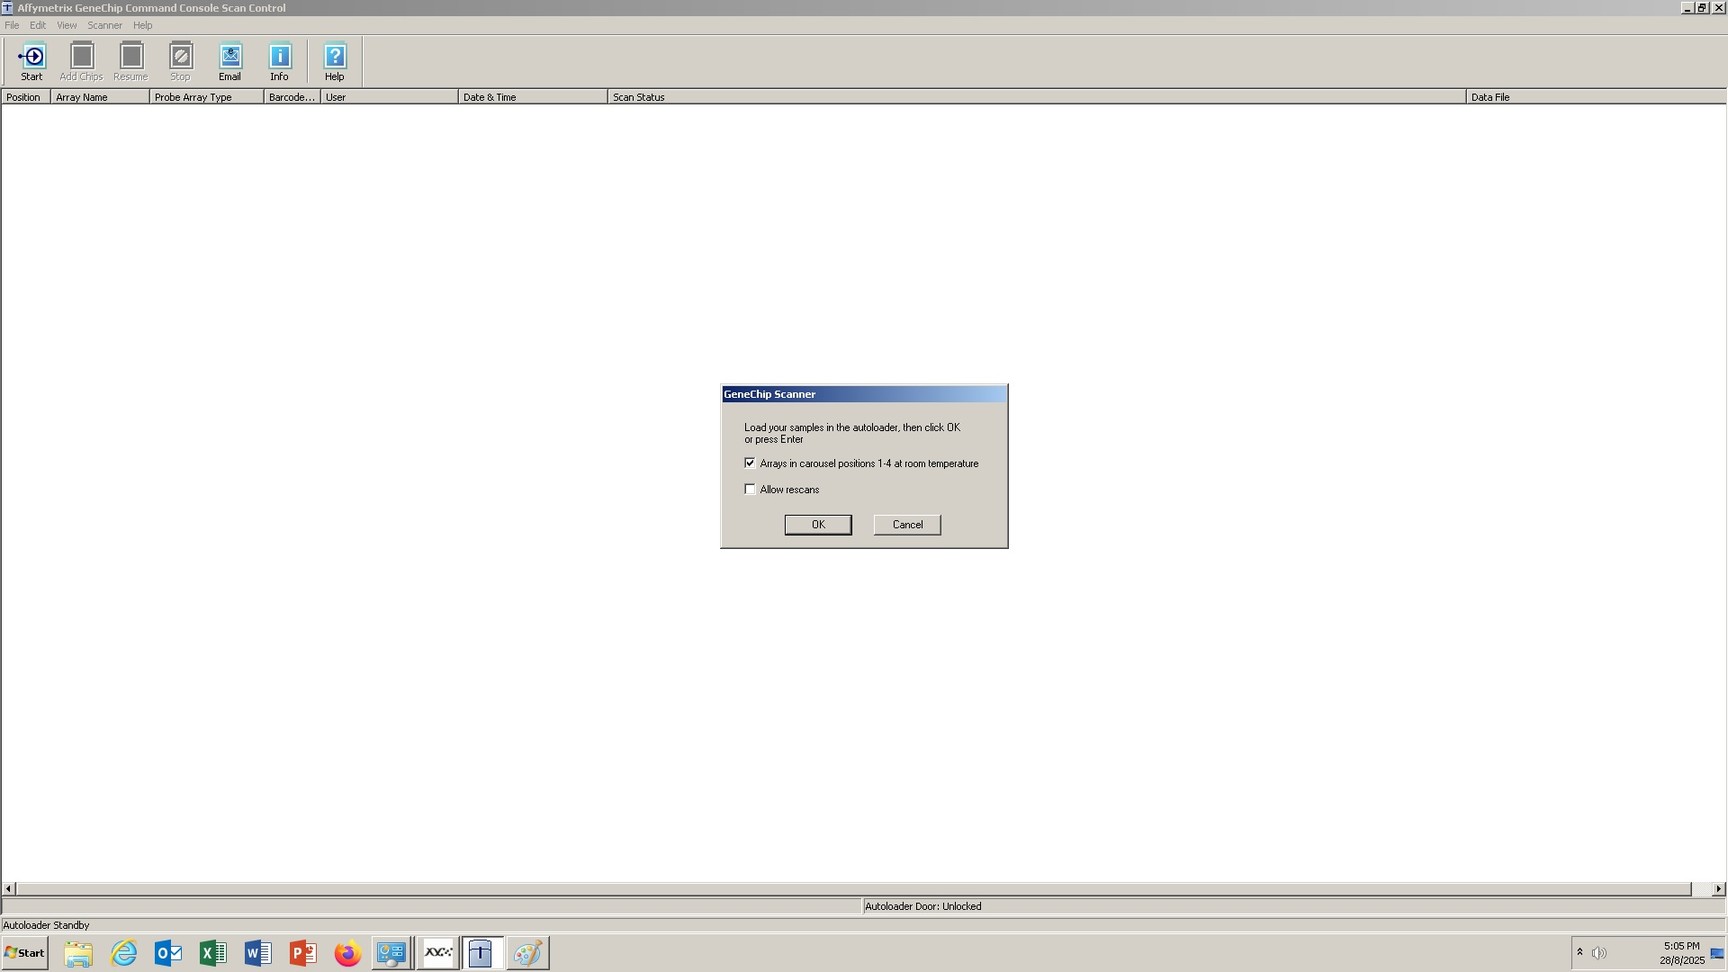The width and height of the screenshot is (1728, 972).
Task: Click the Barcode column header
Action: [292, 97]
